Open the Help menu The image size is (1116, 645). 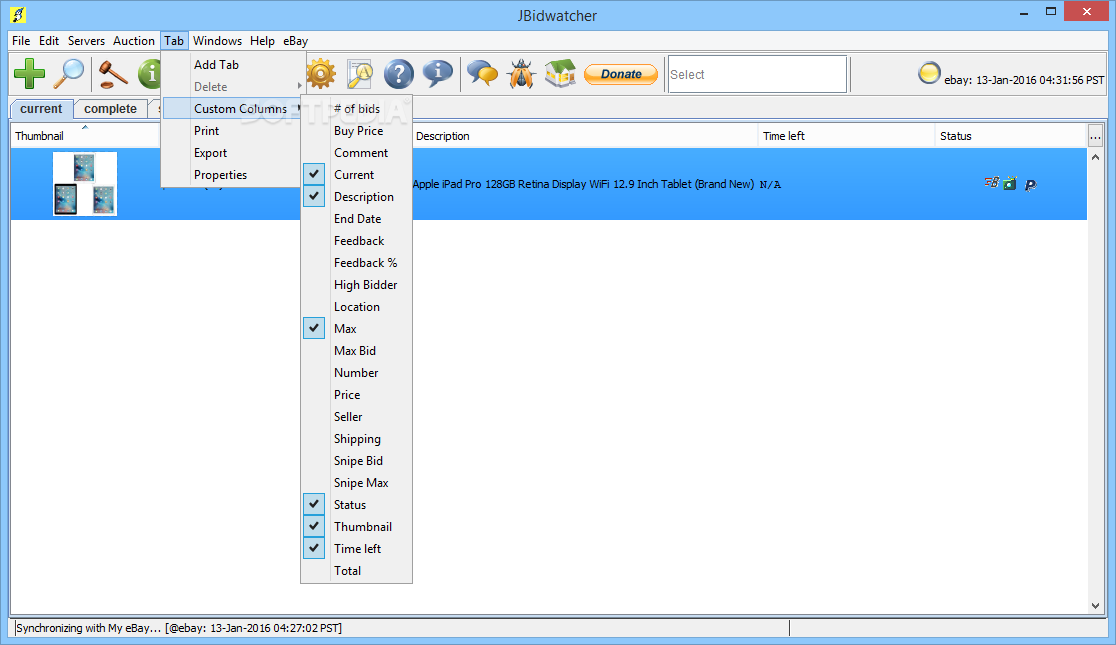(262, 41)
